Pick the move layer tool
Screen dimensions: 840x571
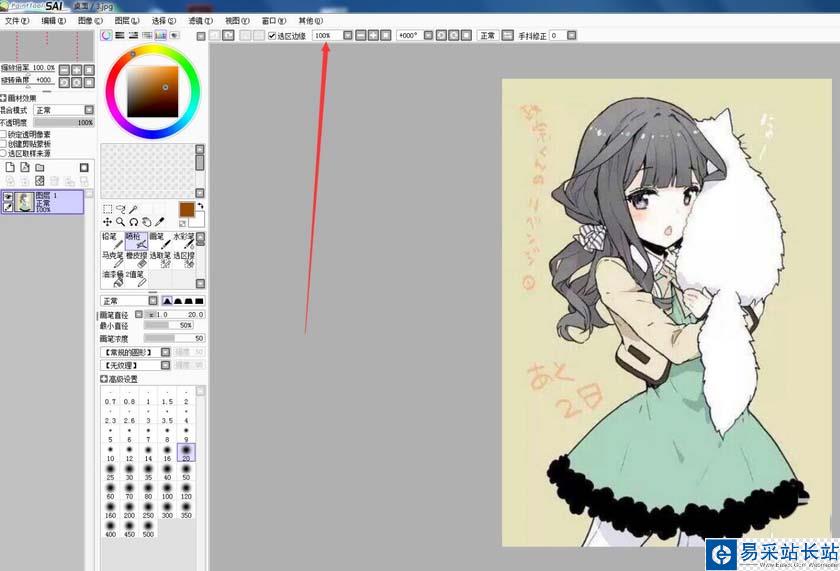click(107, 222)
